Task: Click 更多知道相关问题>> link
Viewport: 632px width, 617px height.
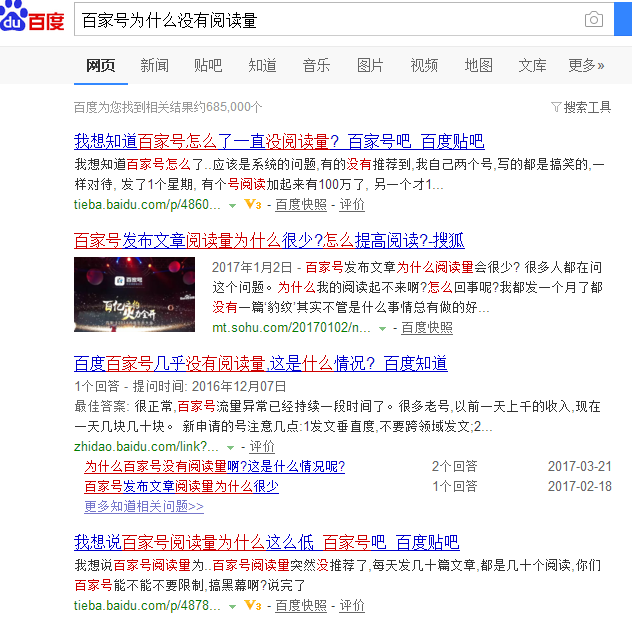Action: pyautogui.click(x=144, y=506)
